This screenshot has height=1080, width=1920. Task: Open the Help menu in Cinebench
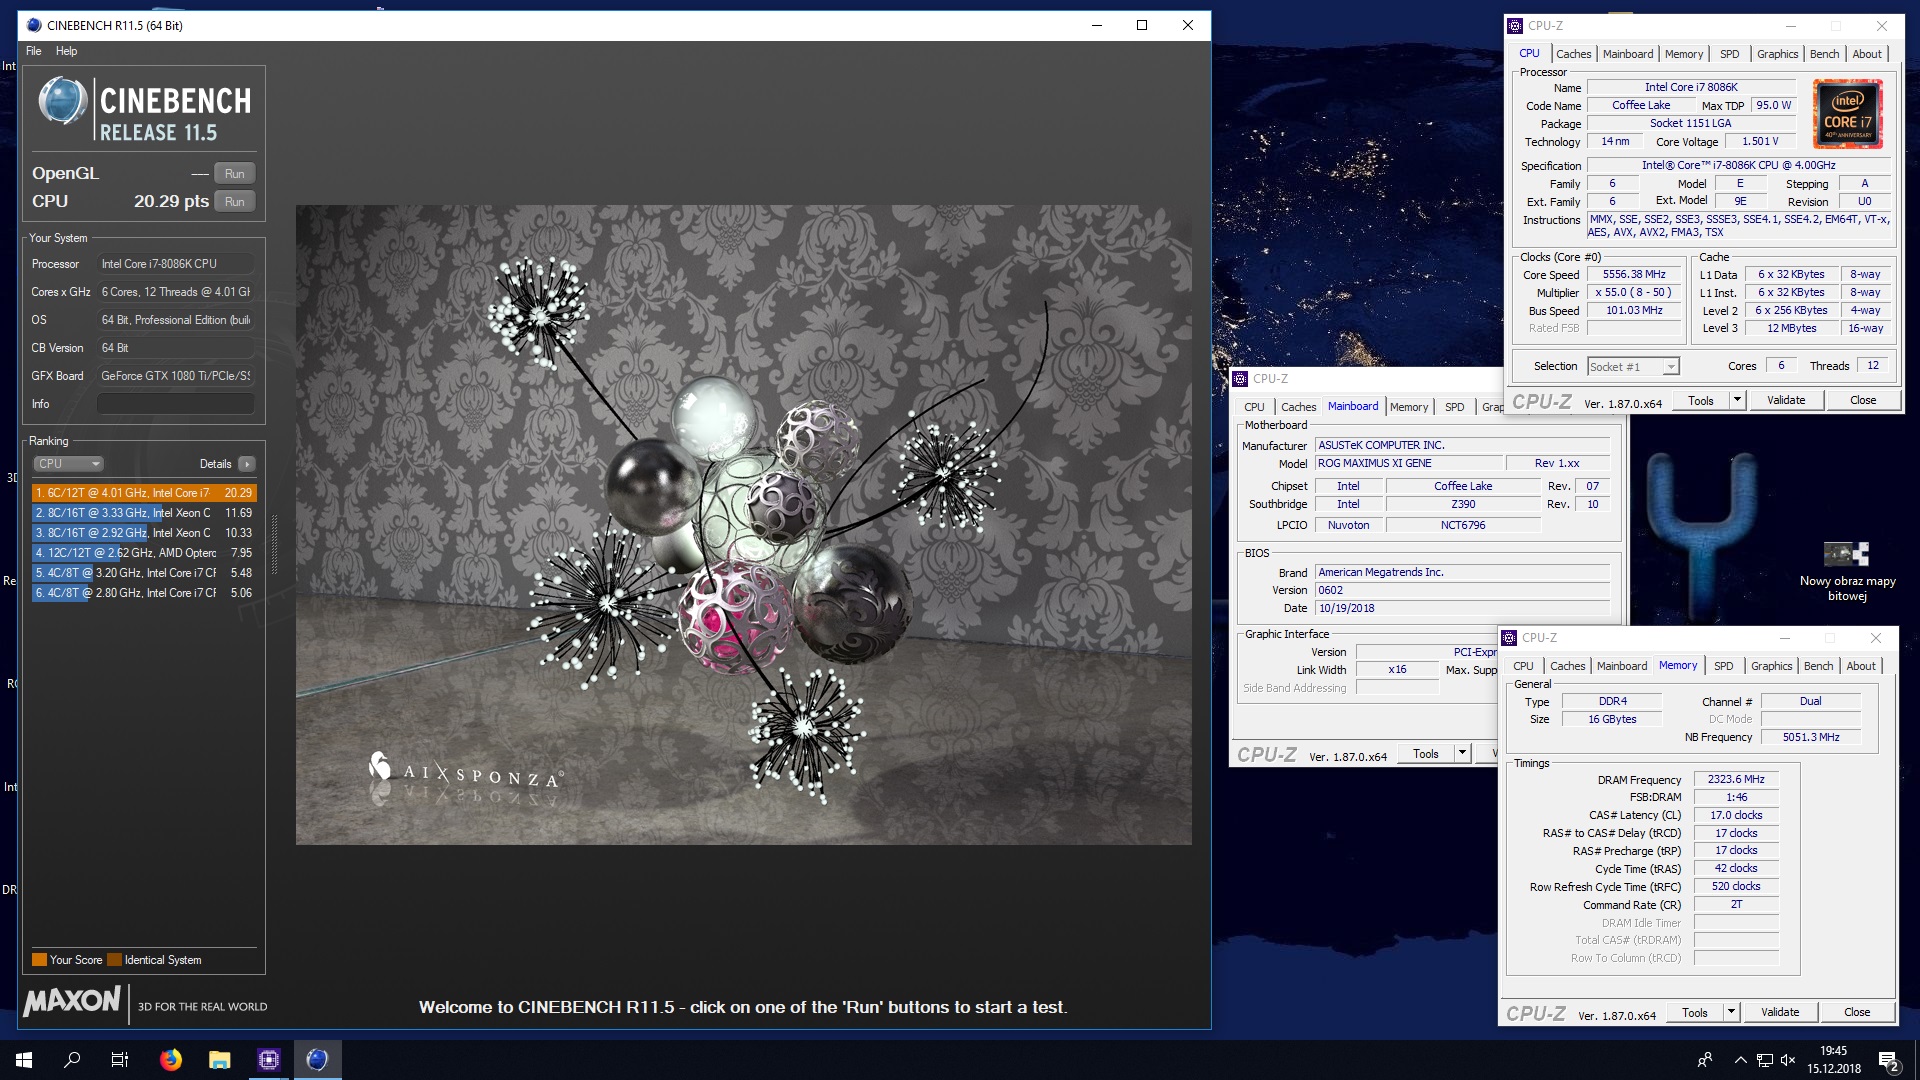point(66,51)
